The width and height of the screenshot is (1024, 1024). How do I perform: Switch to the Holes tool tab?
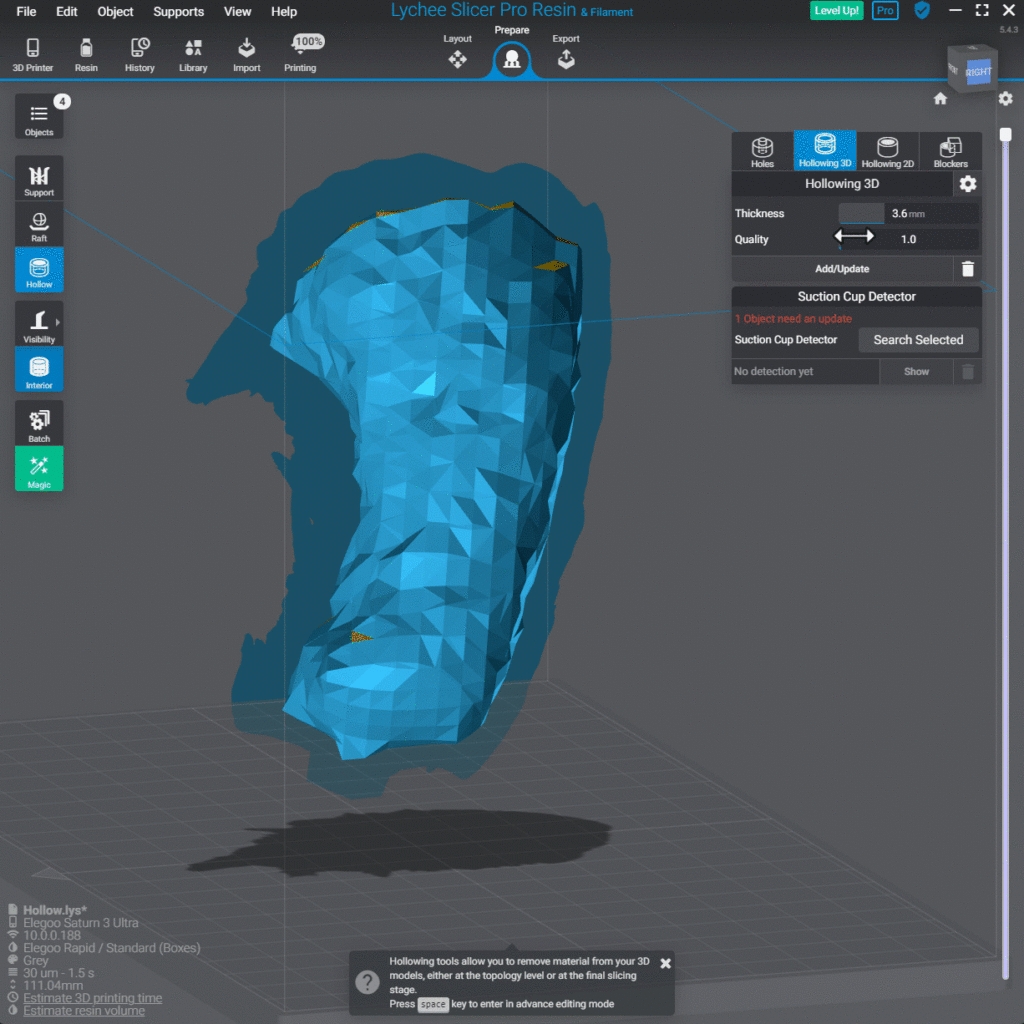(x=761, y=151)
